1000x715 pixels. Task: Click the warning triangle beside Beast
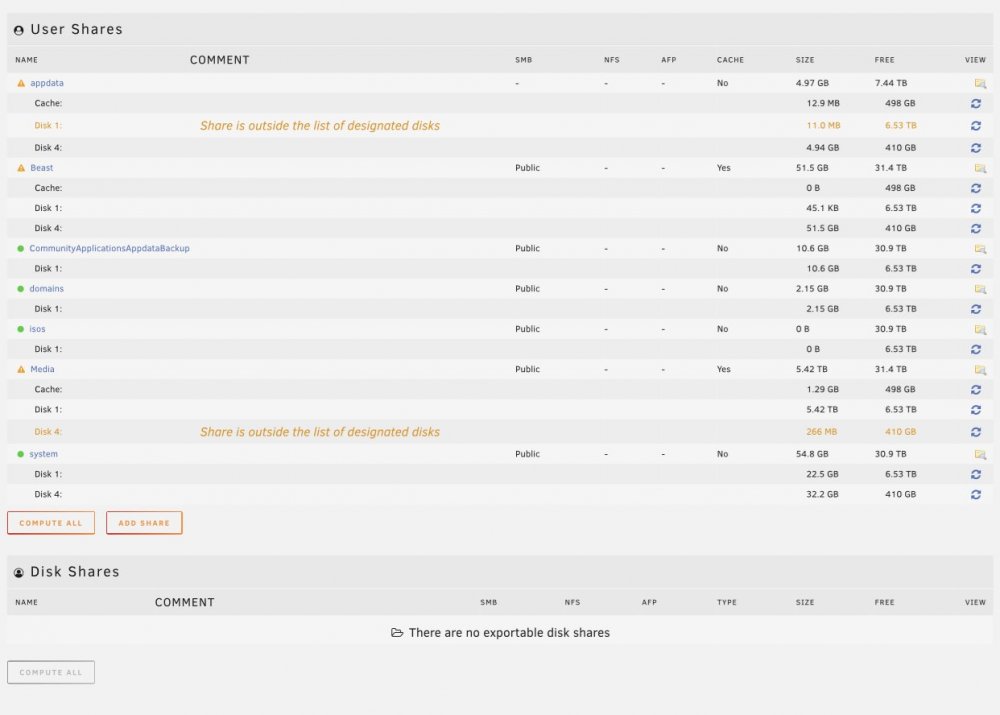[21, 168]
